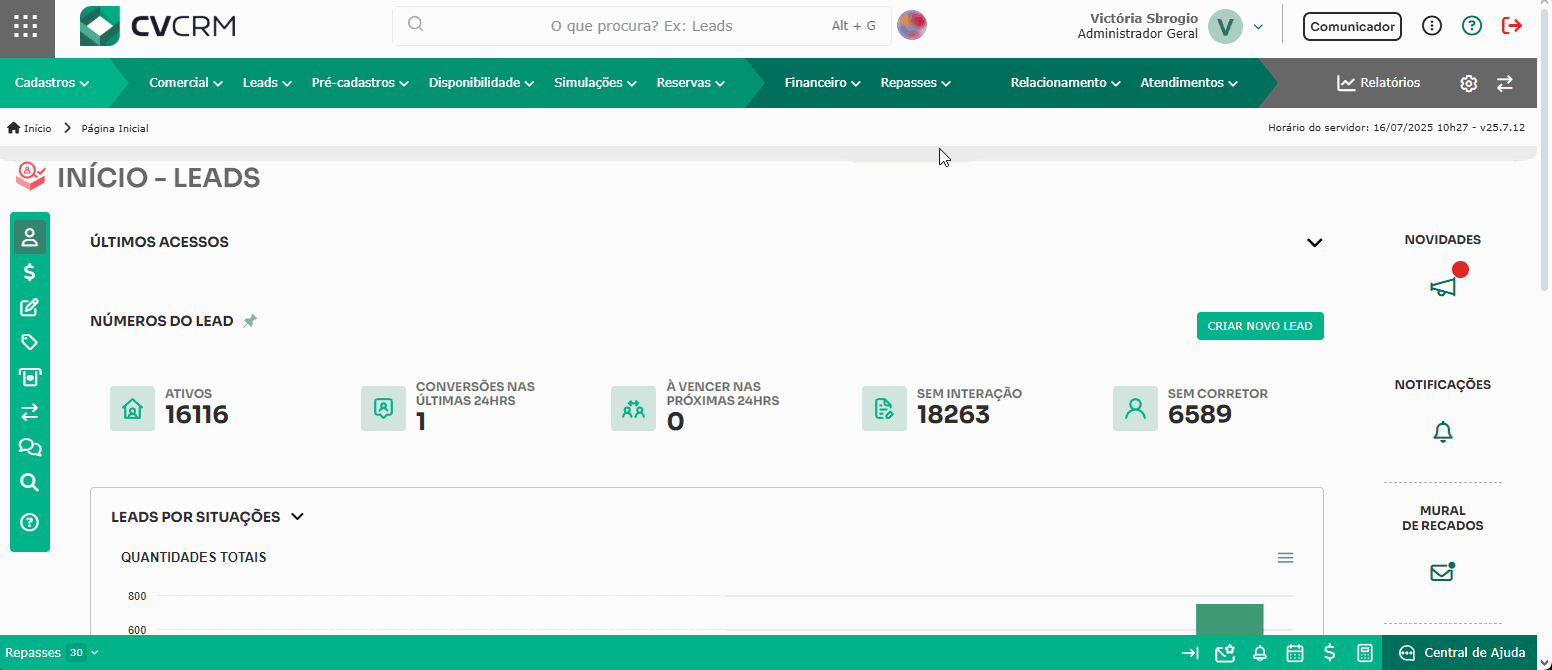This screenshot has height=670, width=1552.
Task: Open Relatórios link in navbar
Action: click(x=1378, y=83)
